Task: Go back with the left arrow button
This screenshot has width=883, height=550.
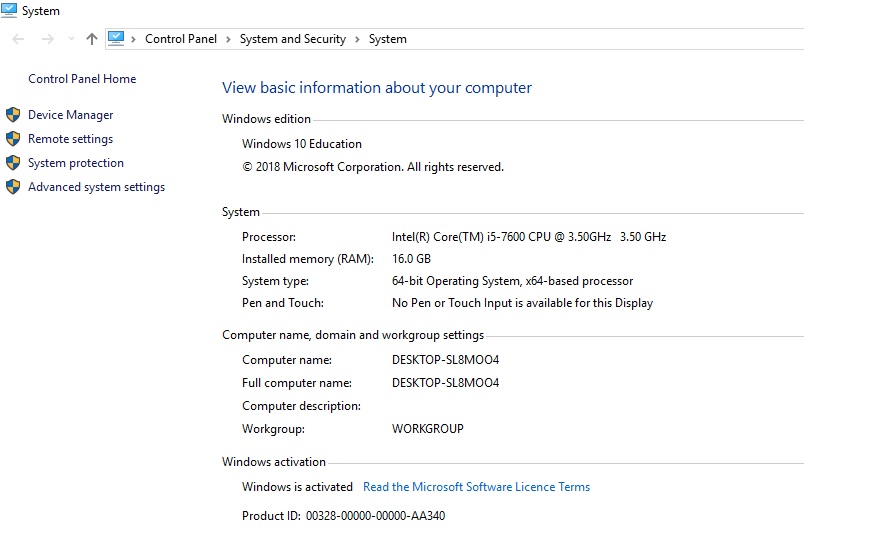Action: 18,39
